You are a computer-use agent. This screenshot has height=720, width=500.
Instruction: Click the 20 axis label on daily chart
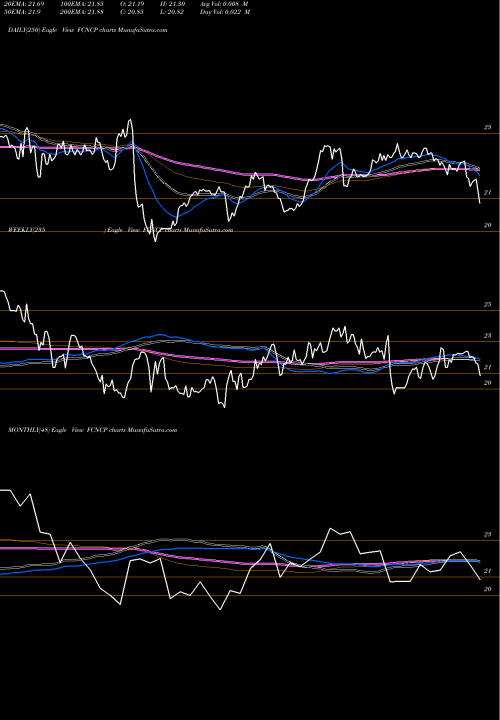pos(487,225)
